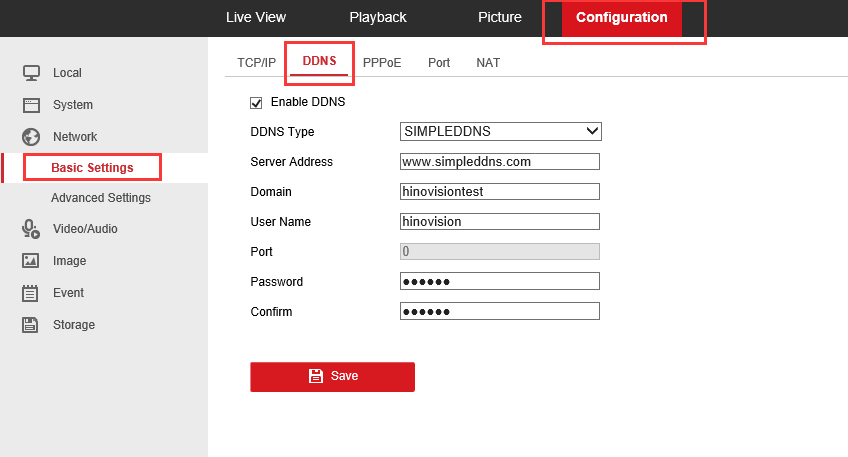Open the Live View tab
This screenshot has width=848, height=457.
(x=256, y=17)
